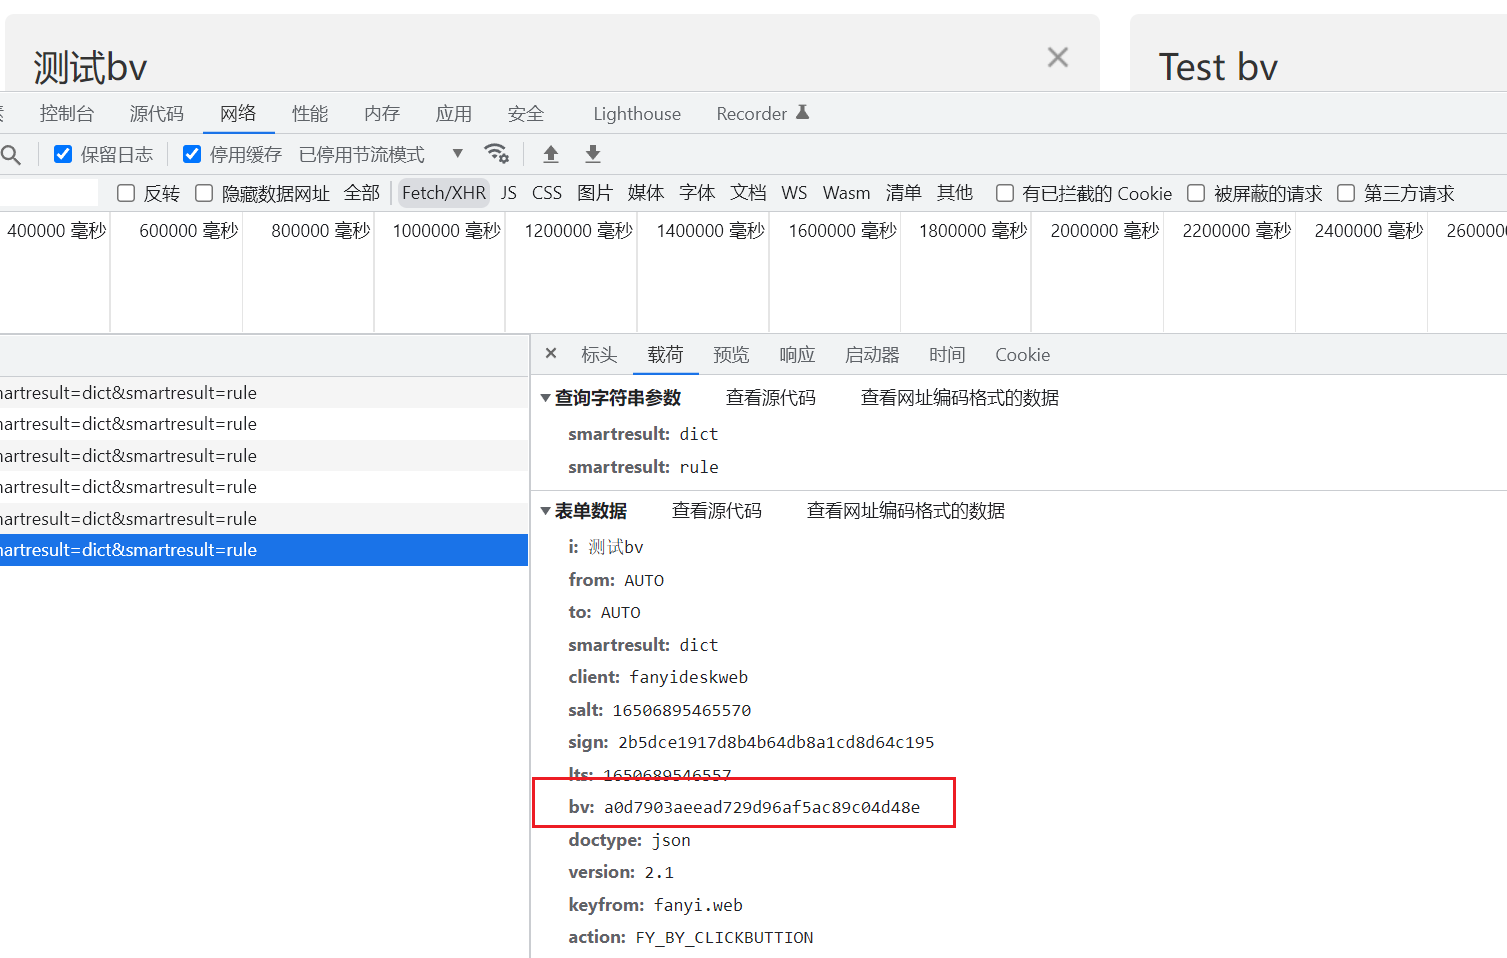Export HAR file using the download arrow icon
The width and height of the screenshot is (1507, 958).
pos(592,154)
